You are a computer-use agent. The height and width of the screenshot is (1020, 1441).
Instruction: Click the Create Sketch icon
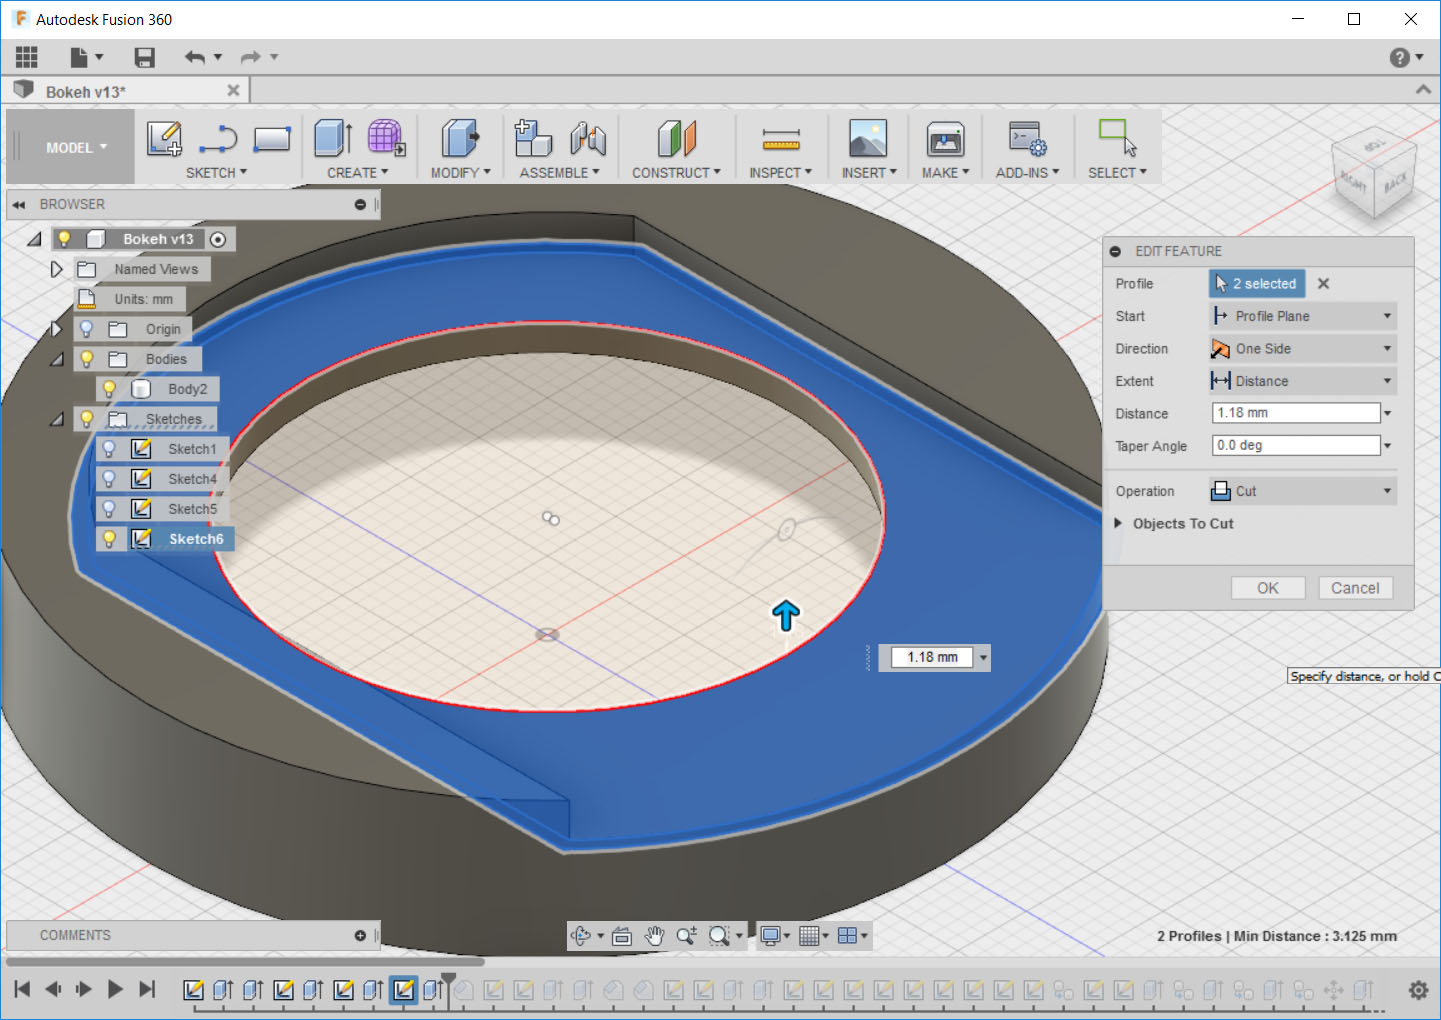[164, 139]
